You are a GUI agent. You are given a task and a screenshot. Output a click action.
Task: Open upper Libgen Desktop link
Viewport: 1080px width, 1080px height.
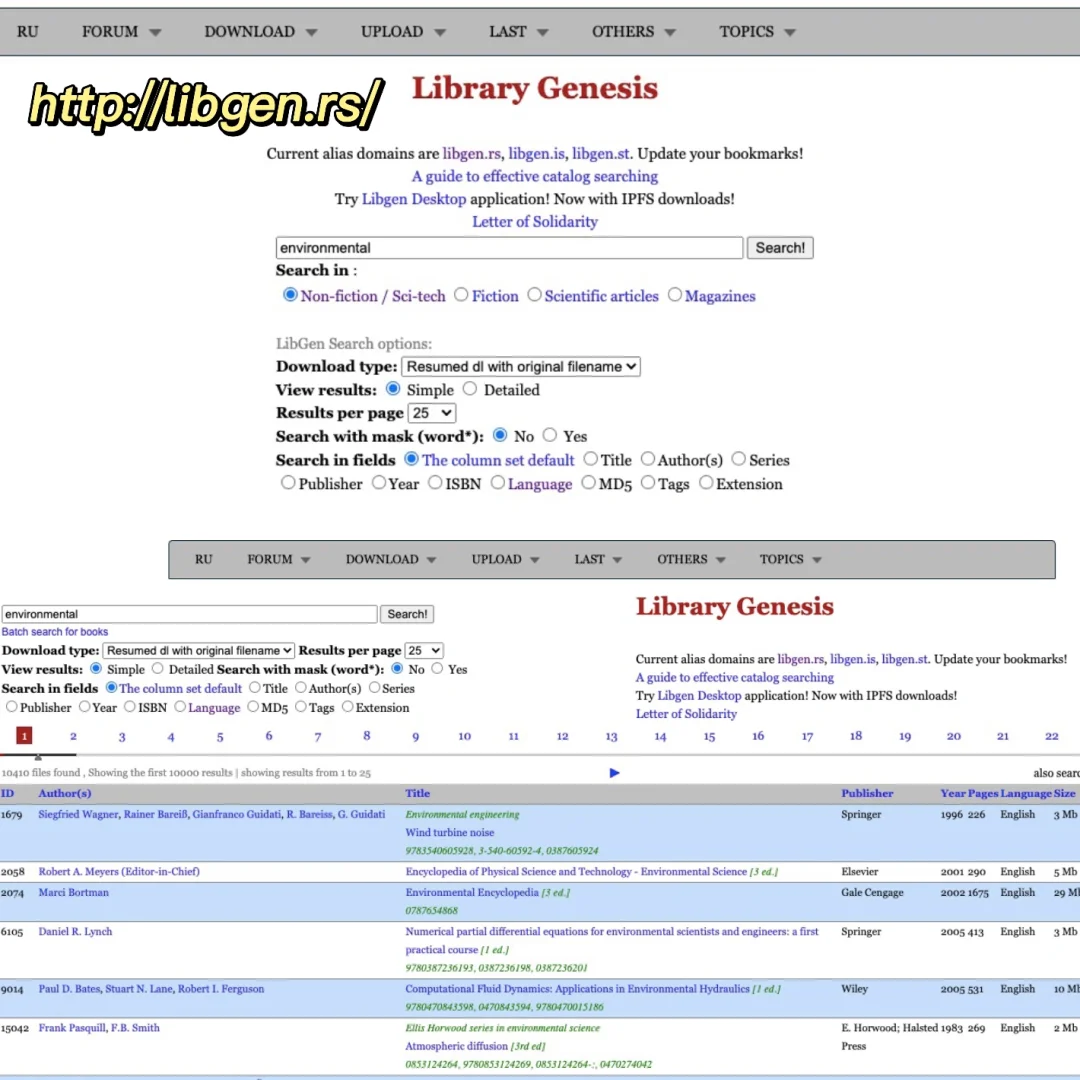(x=414, y=199)
